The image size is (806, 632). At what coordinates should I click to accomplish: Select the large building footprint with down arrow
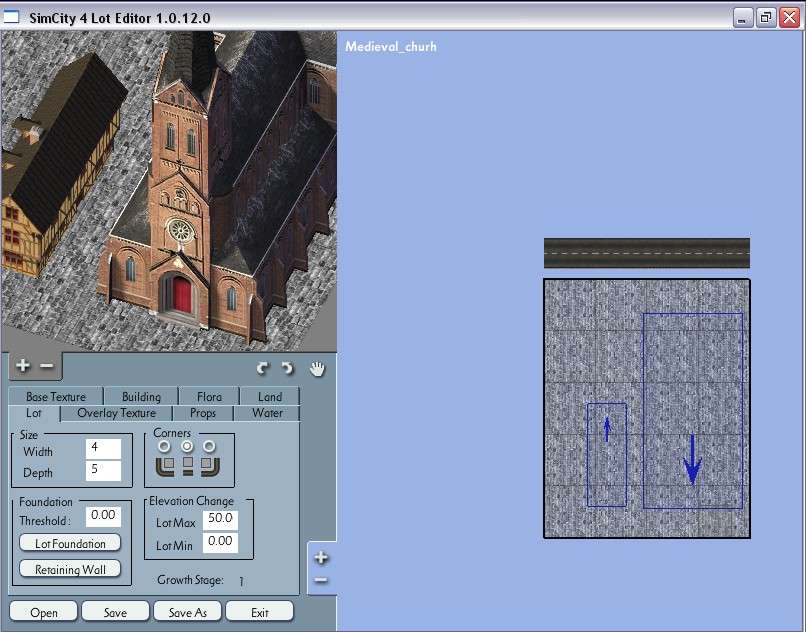693,410
